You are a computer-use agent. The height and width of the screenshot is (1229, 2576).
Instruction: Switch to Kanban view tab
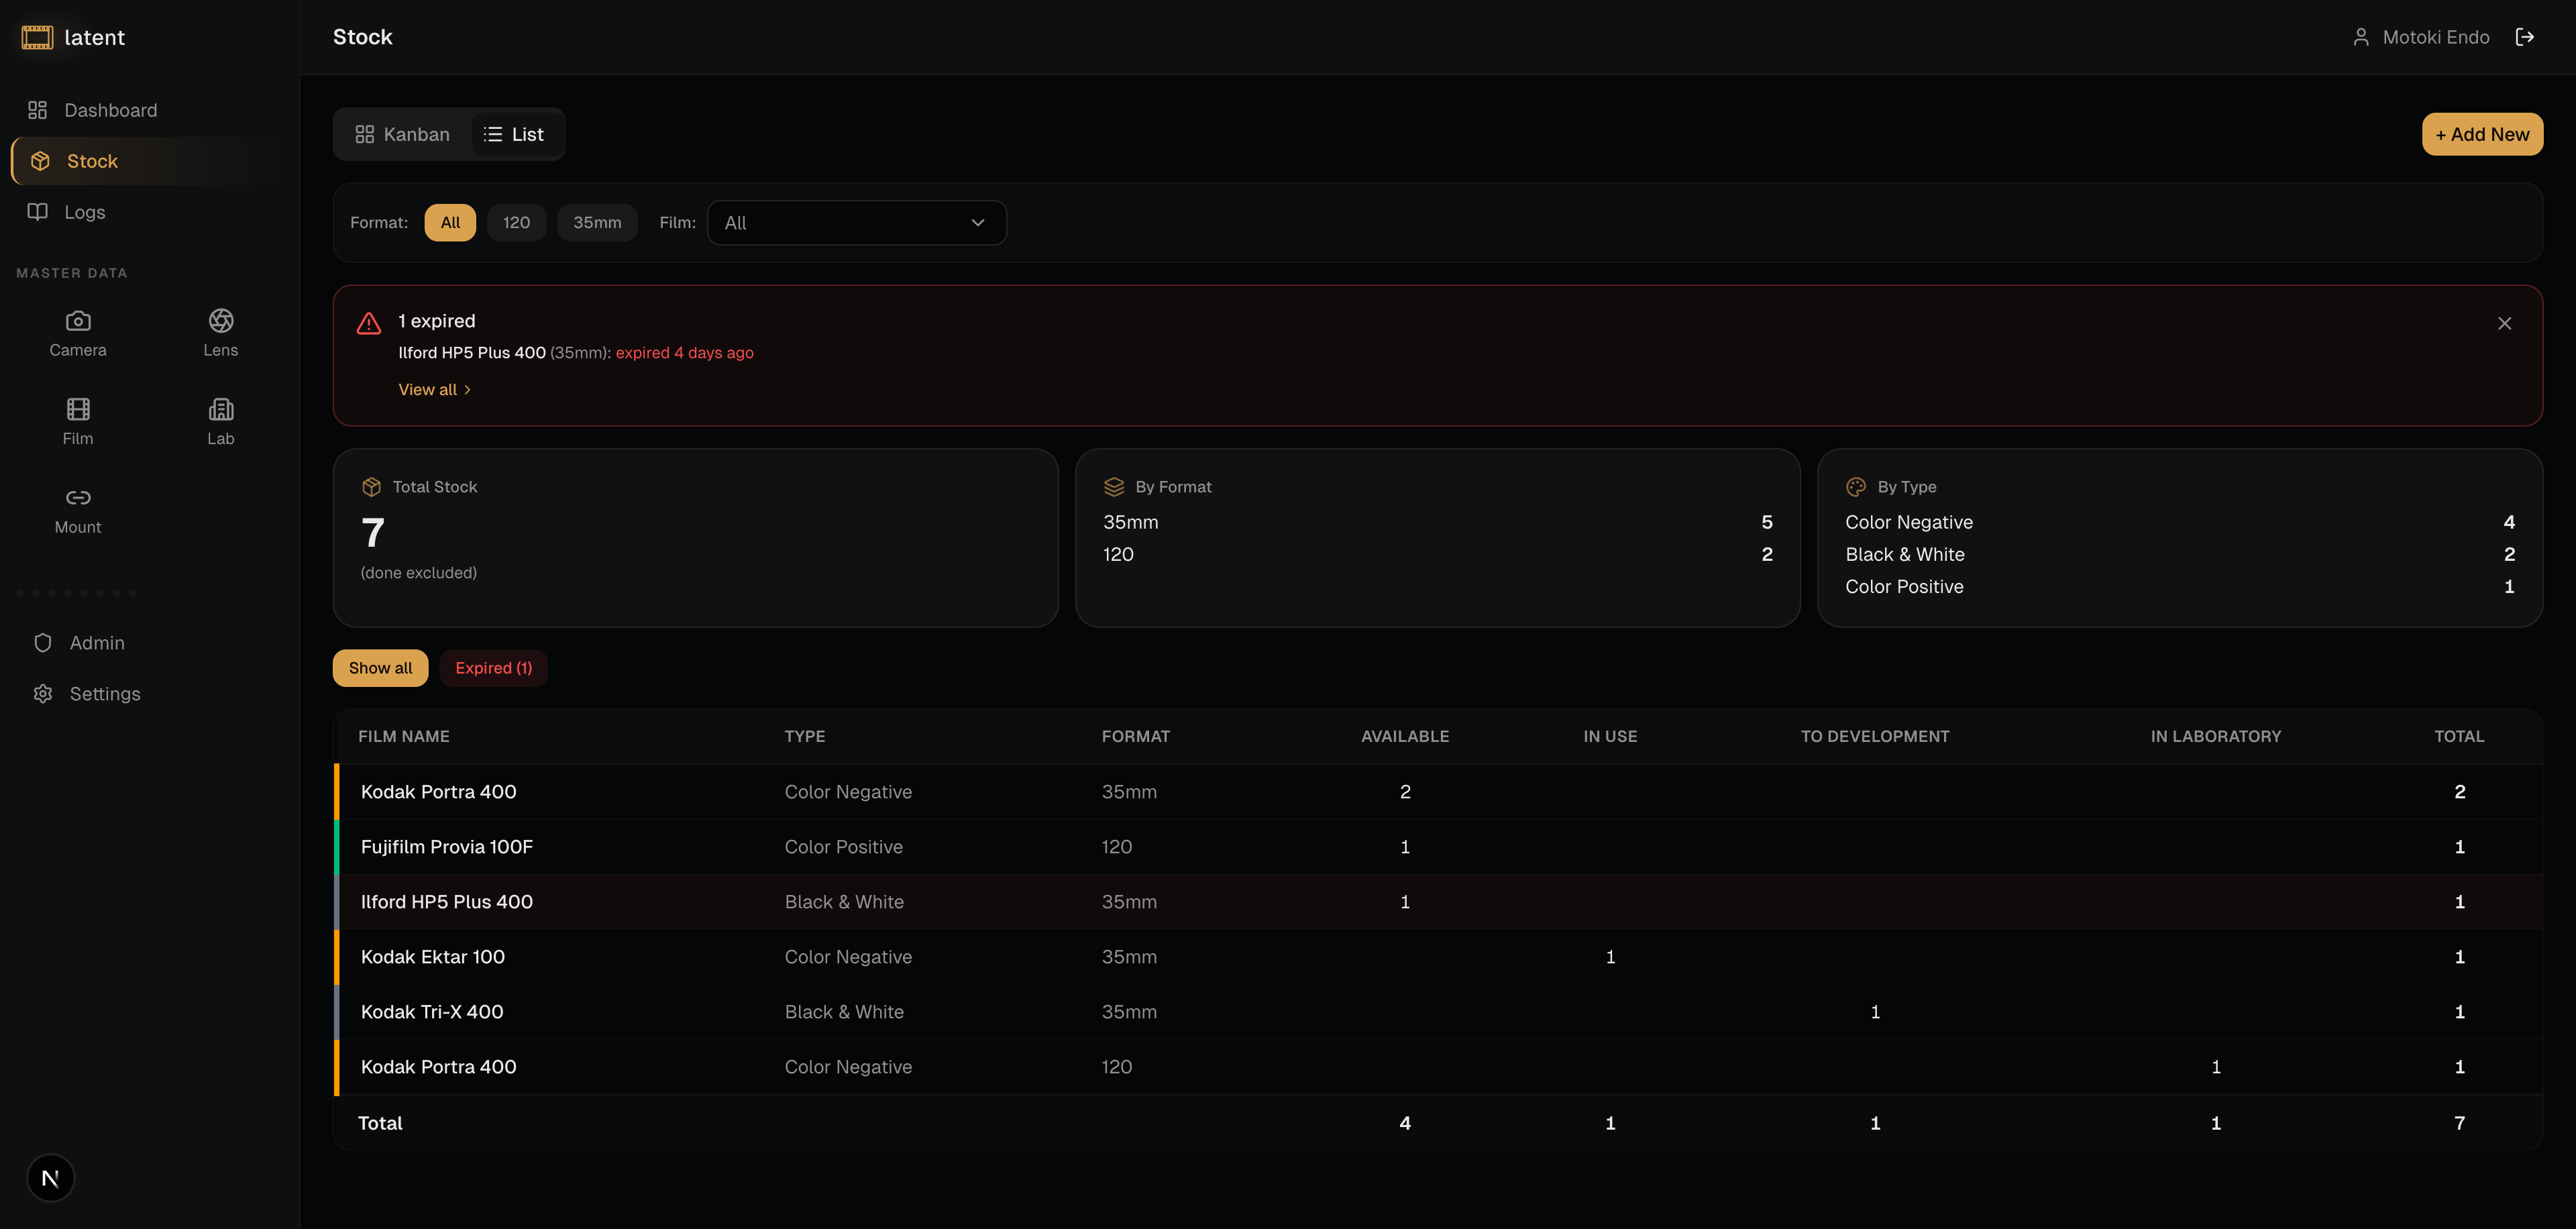click(402, 134)
